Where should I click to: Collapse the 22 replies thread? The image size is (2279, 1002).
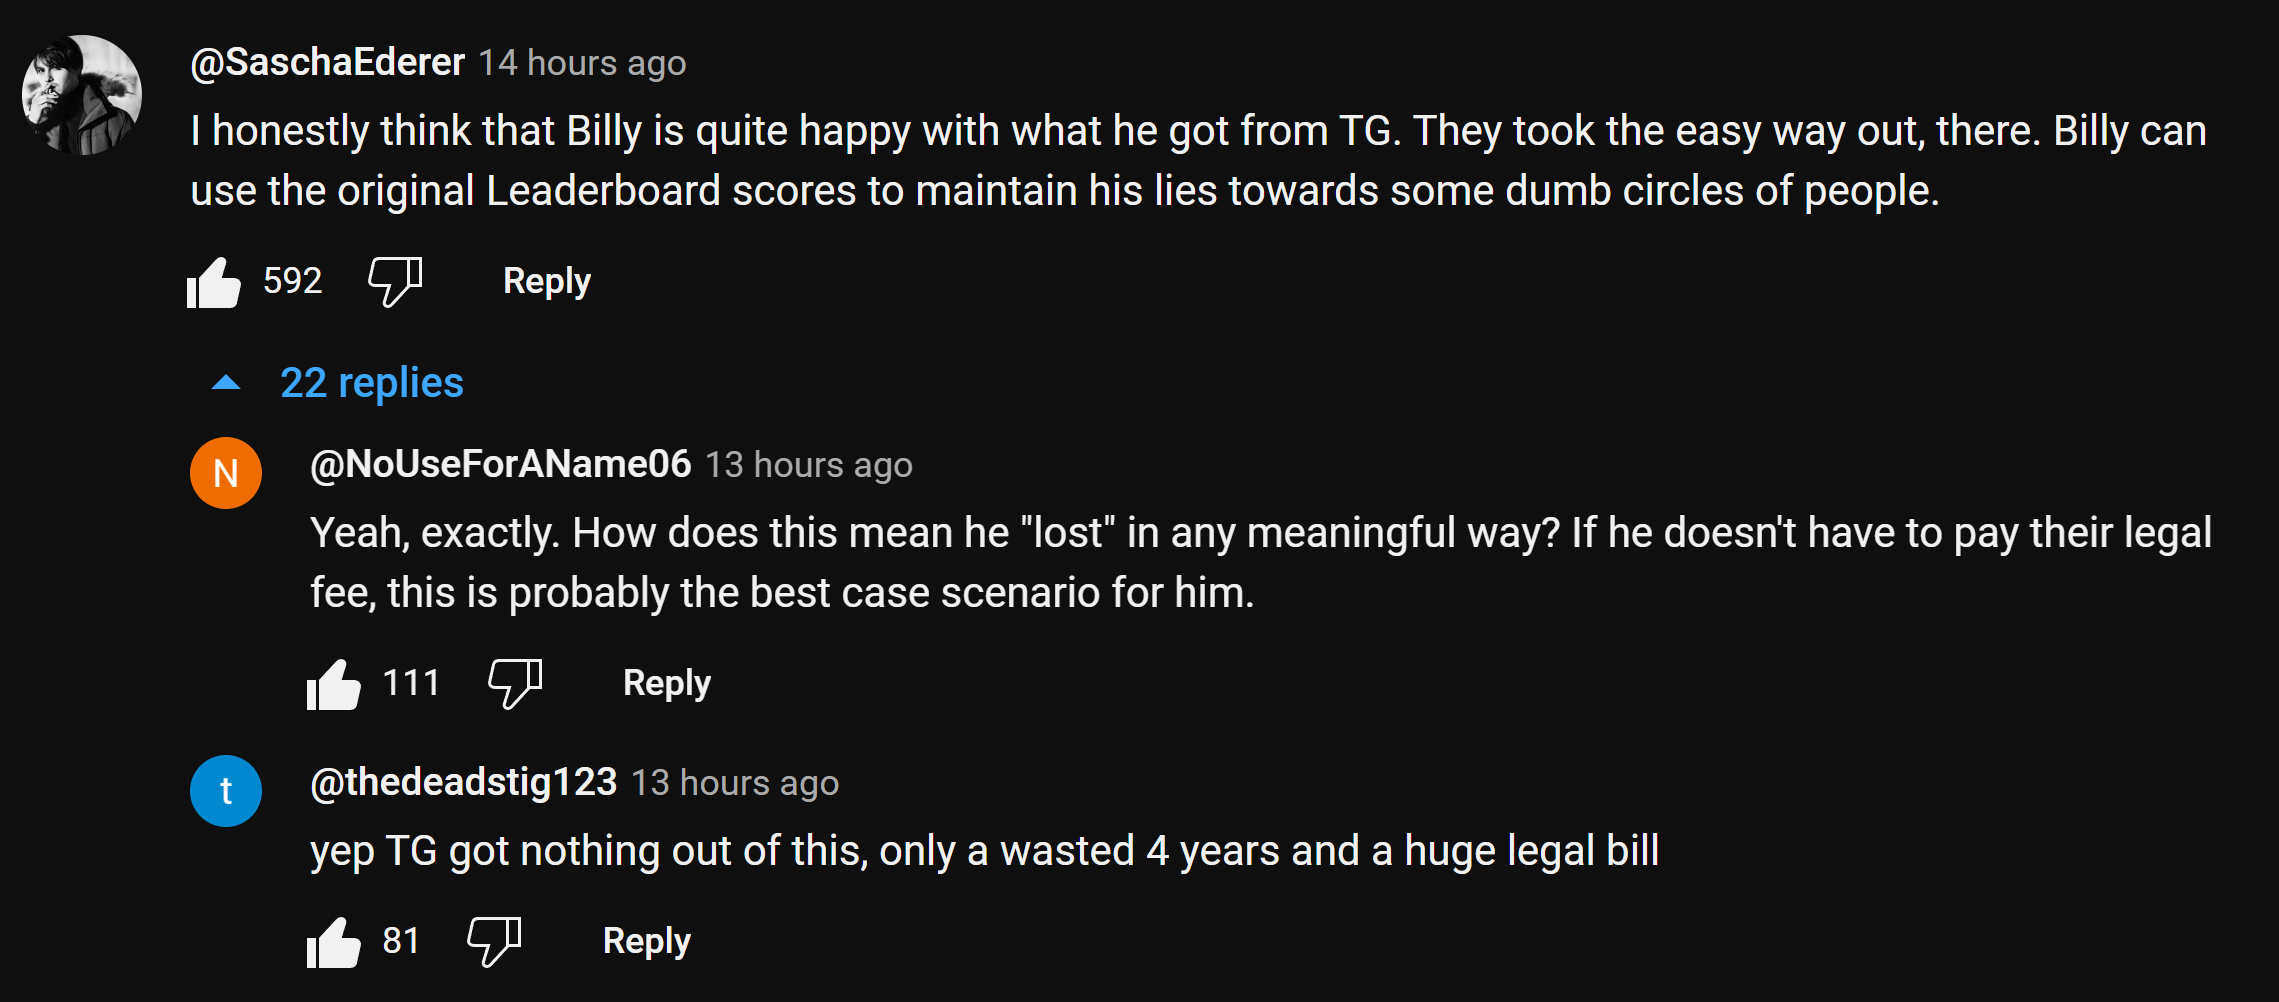[371, 383]
